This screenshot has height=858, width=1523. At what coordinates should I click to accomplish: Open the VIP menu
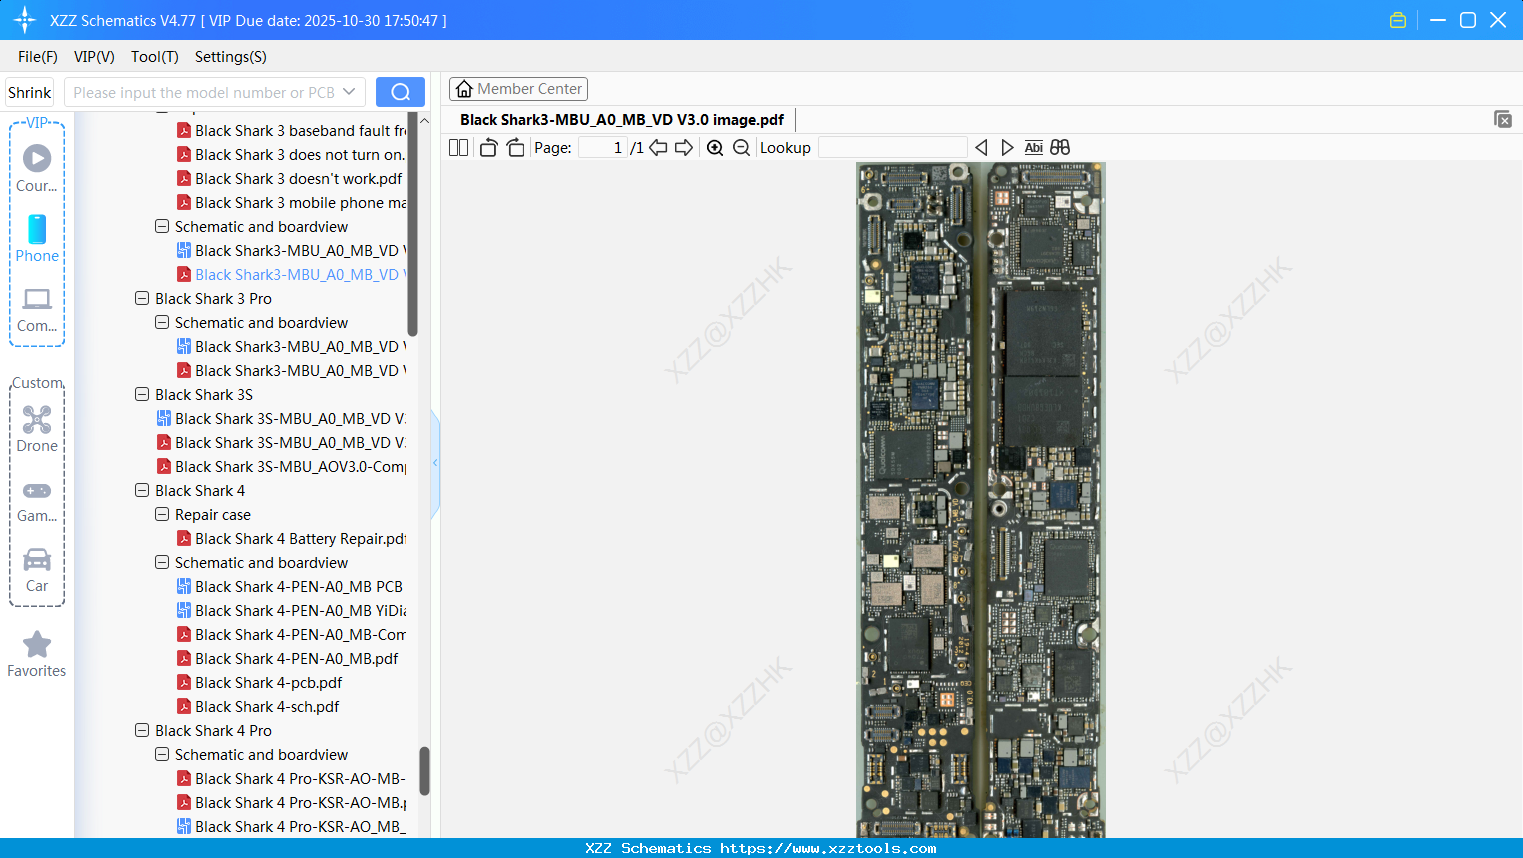pyautogui.click(x=93, y=57)
